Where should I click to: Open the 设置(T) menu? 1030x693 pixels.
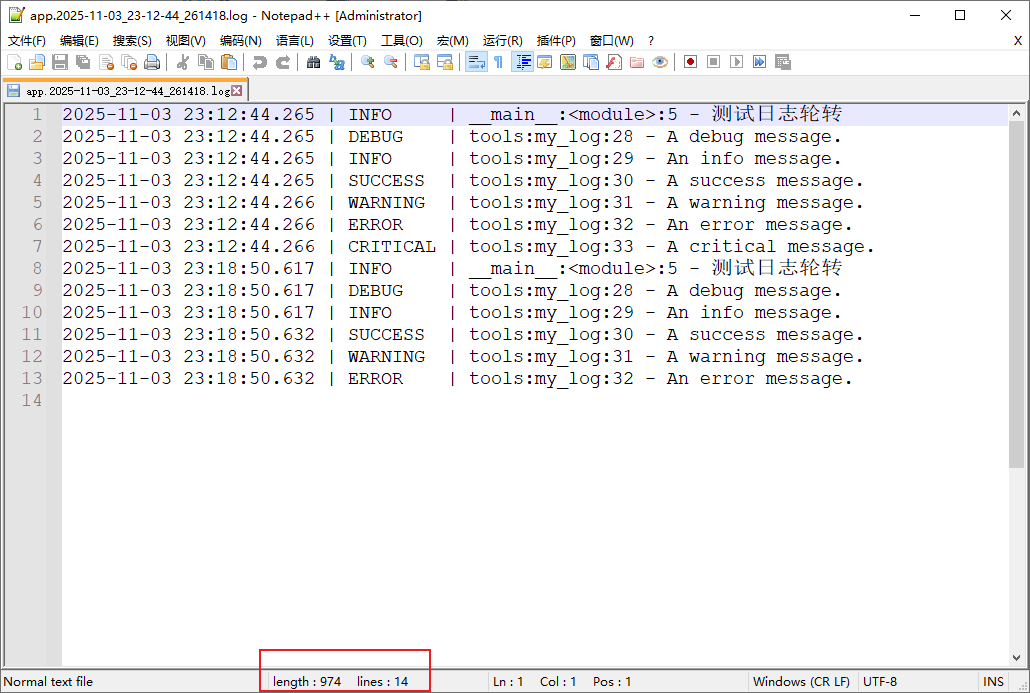(x=347, y=41)
